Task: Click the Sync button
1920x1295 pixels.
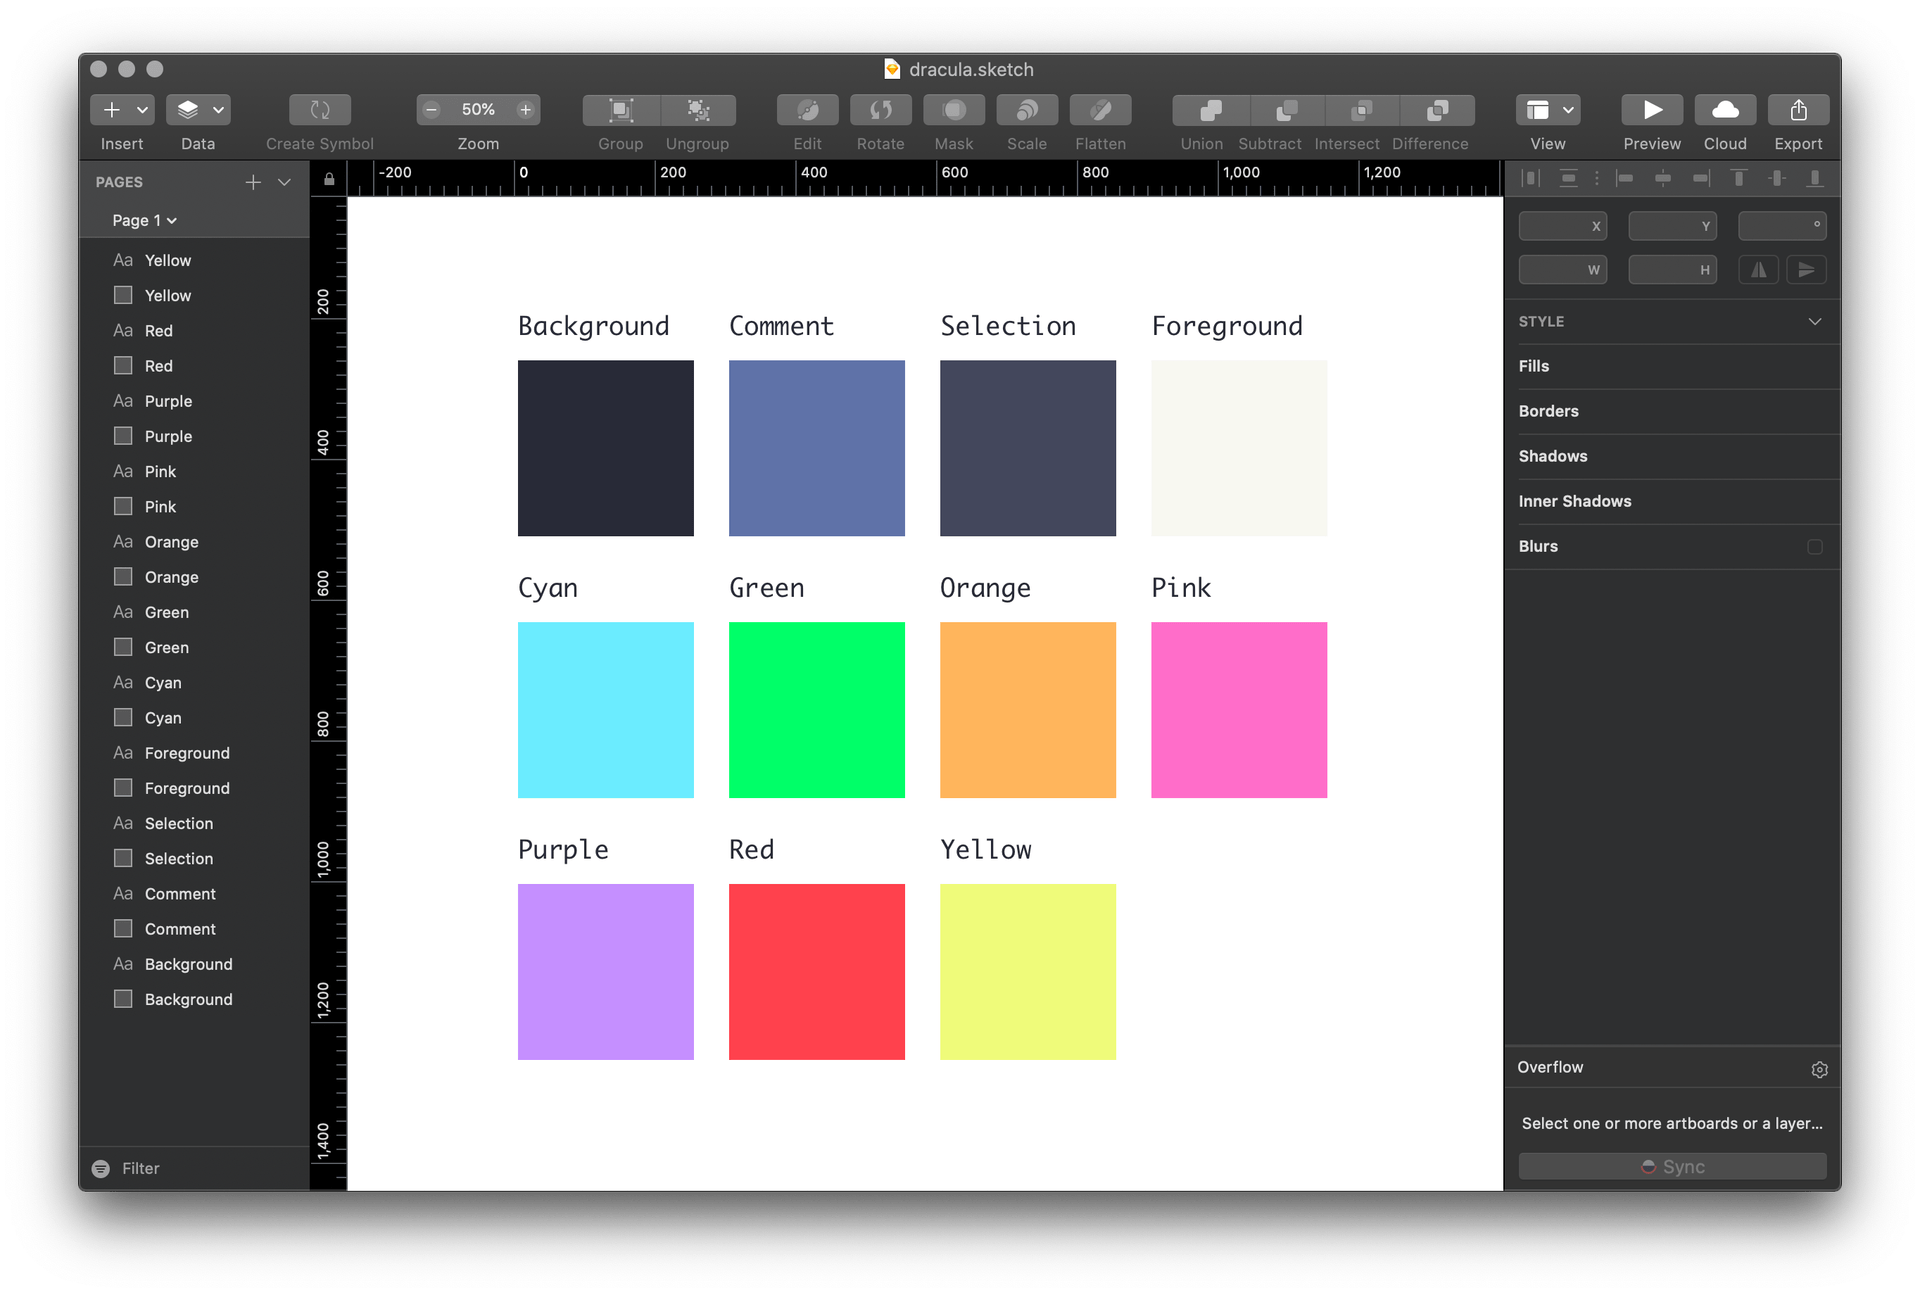Action: coord(1671,1166)
